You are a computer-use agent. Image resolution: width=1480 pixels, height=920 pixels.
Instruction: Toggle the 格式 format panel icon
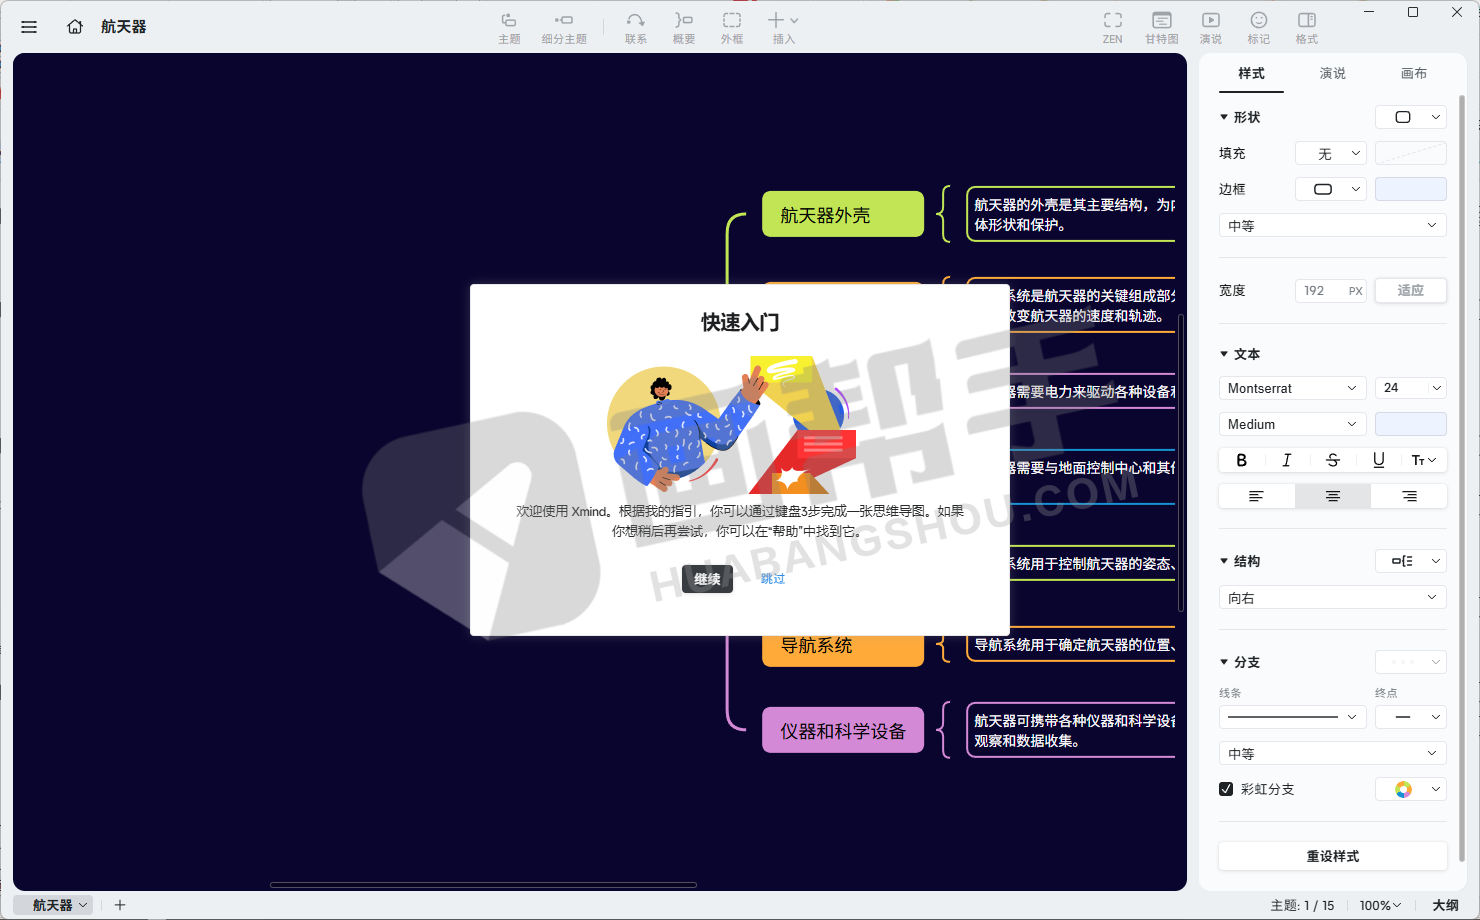point(1306,27)
